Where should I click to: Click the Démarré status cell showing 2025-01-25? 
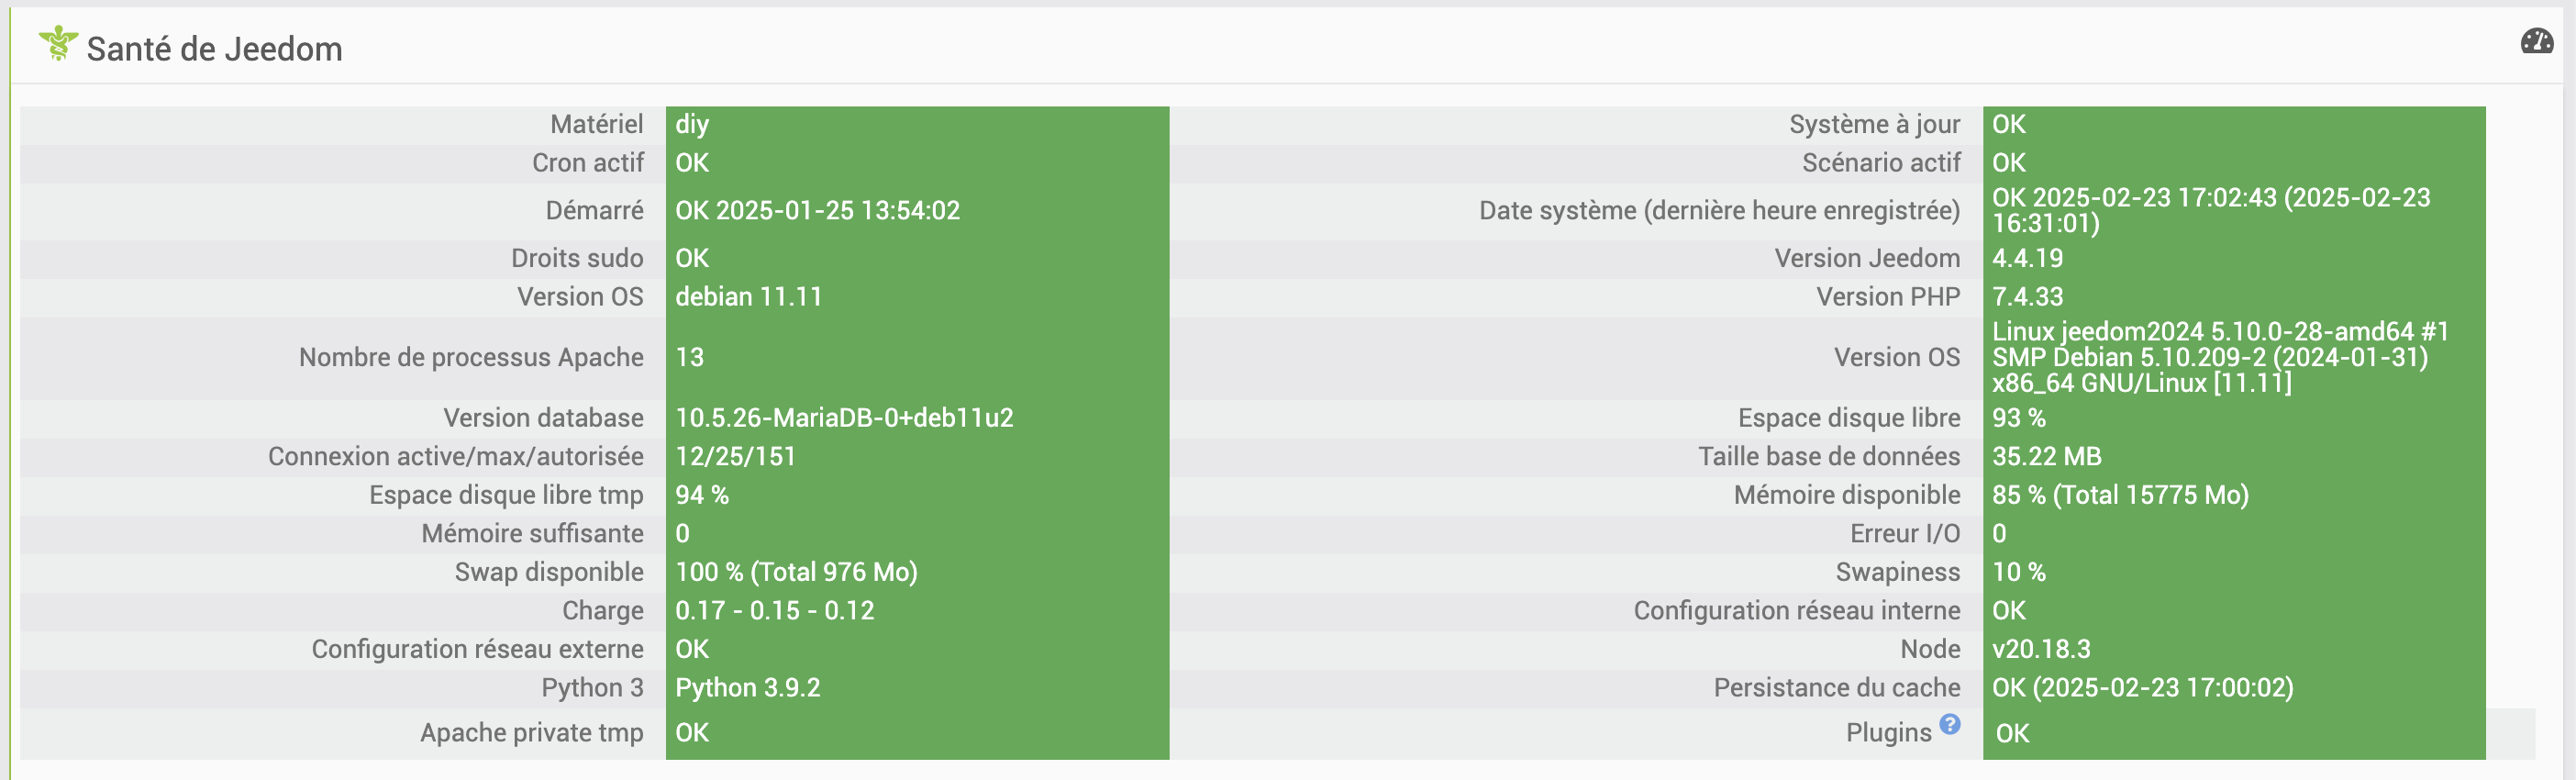[x=817, y=211]
